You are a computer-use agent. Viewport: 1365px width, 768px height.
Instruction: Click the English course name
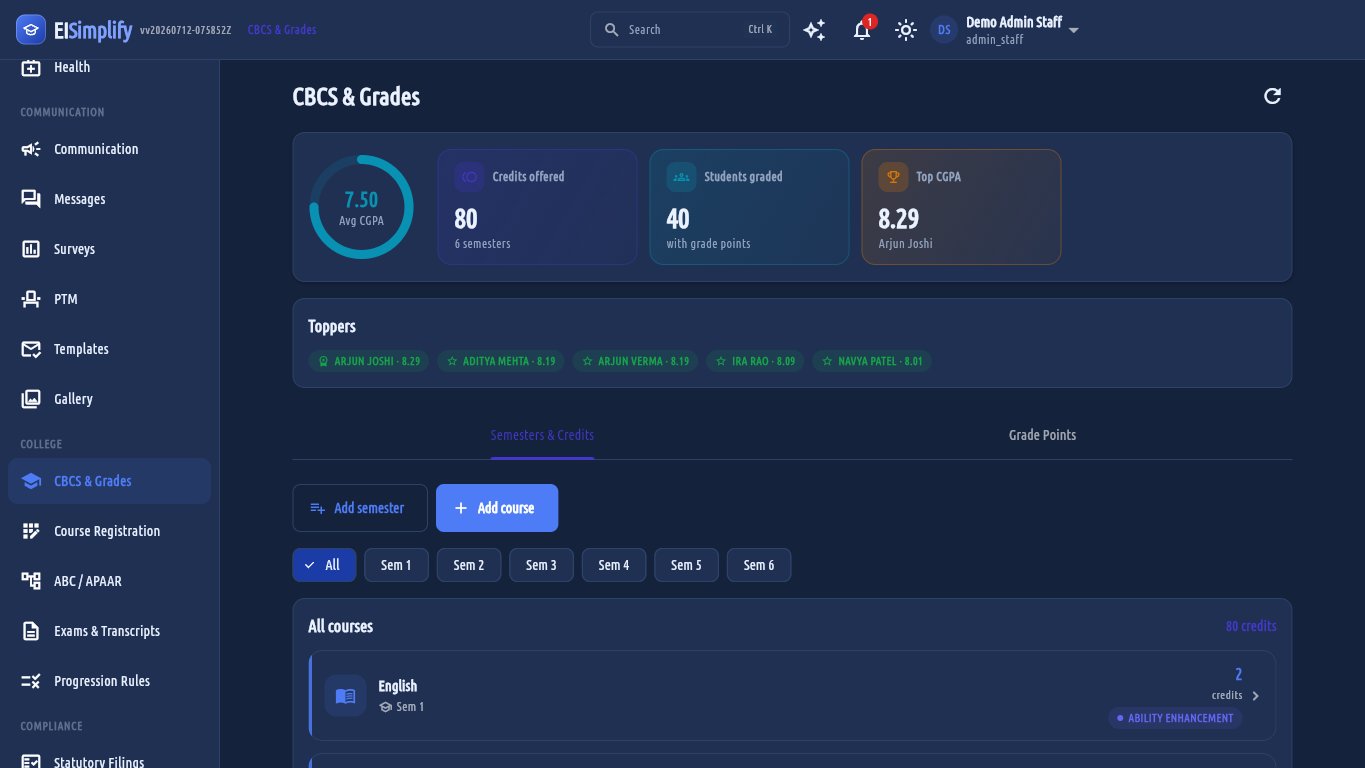(x=398, y=686)
